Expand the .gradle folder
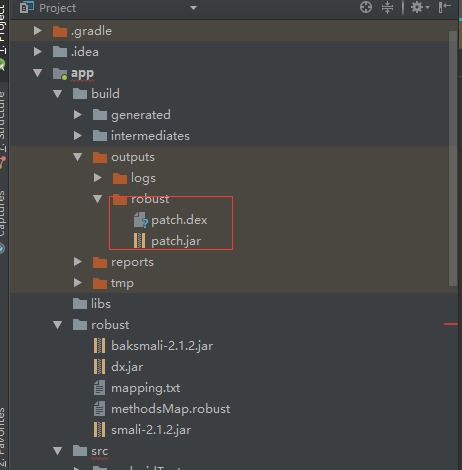Screen dimensions: 462x470 pyautogui.click(x=38, y=31)
